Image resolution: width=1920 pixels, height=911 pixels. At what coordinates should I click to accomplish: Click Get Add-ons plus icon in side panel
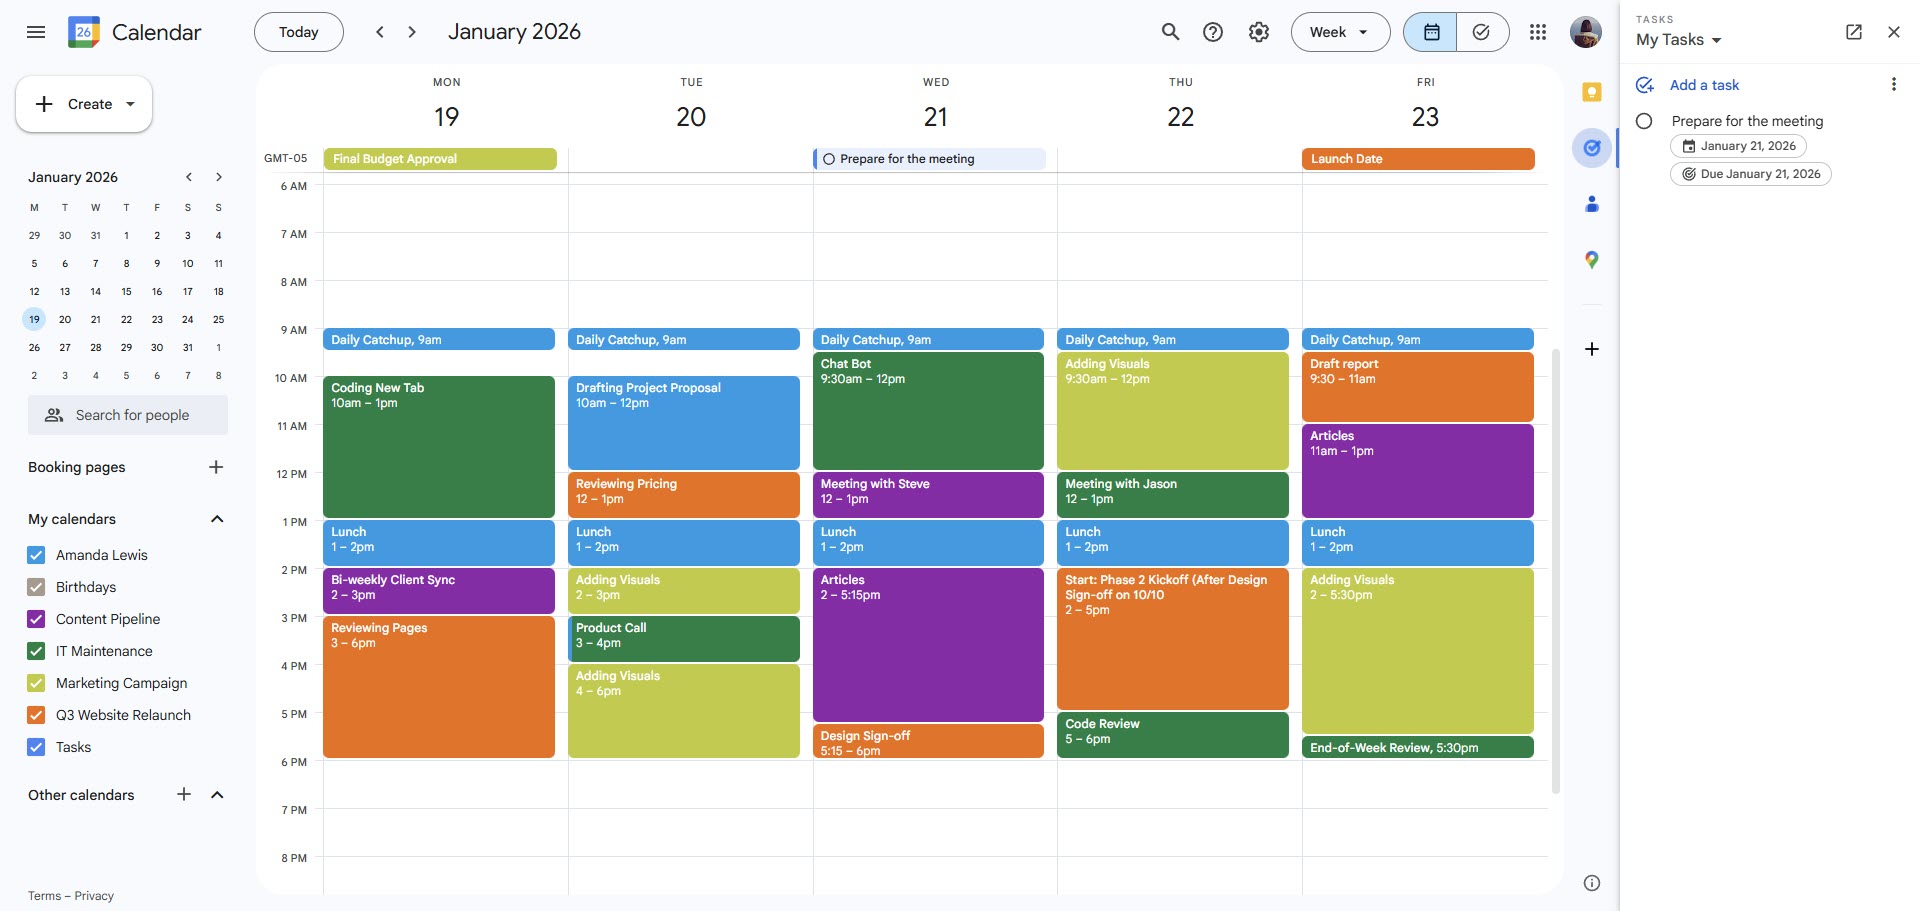pyautogui.click(x=1590, y=348)
